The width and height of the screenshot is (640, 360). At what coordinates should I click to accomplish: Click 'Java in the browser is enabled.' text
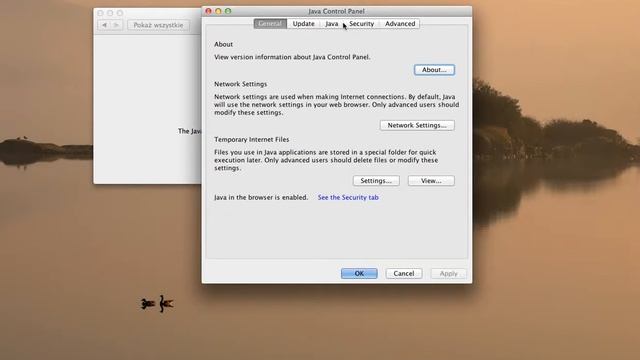tap(261, 198)
